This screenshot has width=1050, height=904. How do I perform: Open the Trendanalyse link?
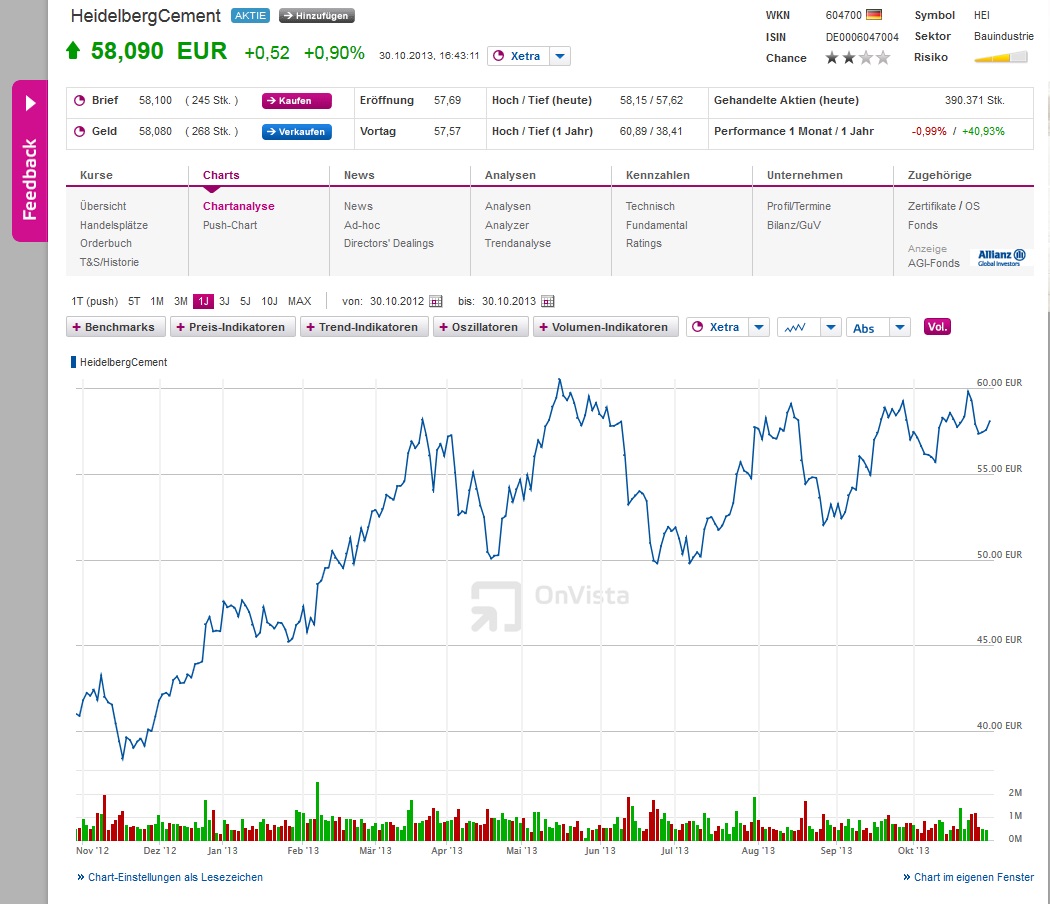click(518, 243)
